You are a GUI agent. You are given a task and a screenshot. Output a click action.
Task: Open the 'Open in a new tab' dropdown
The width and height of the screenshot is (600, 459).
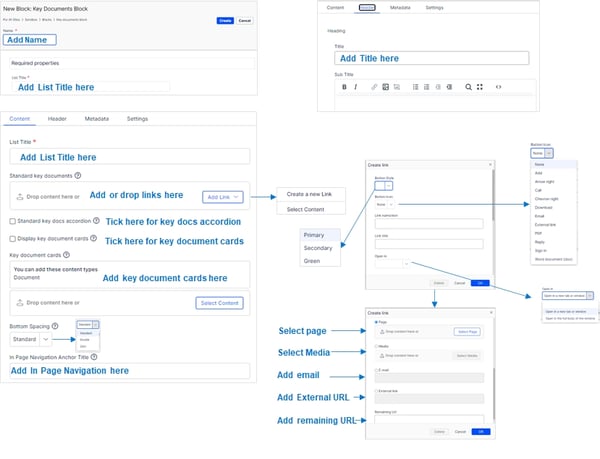pos(568,296)
